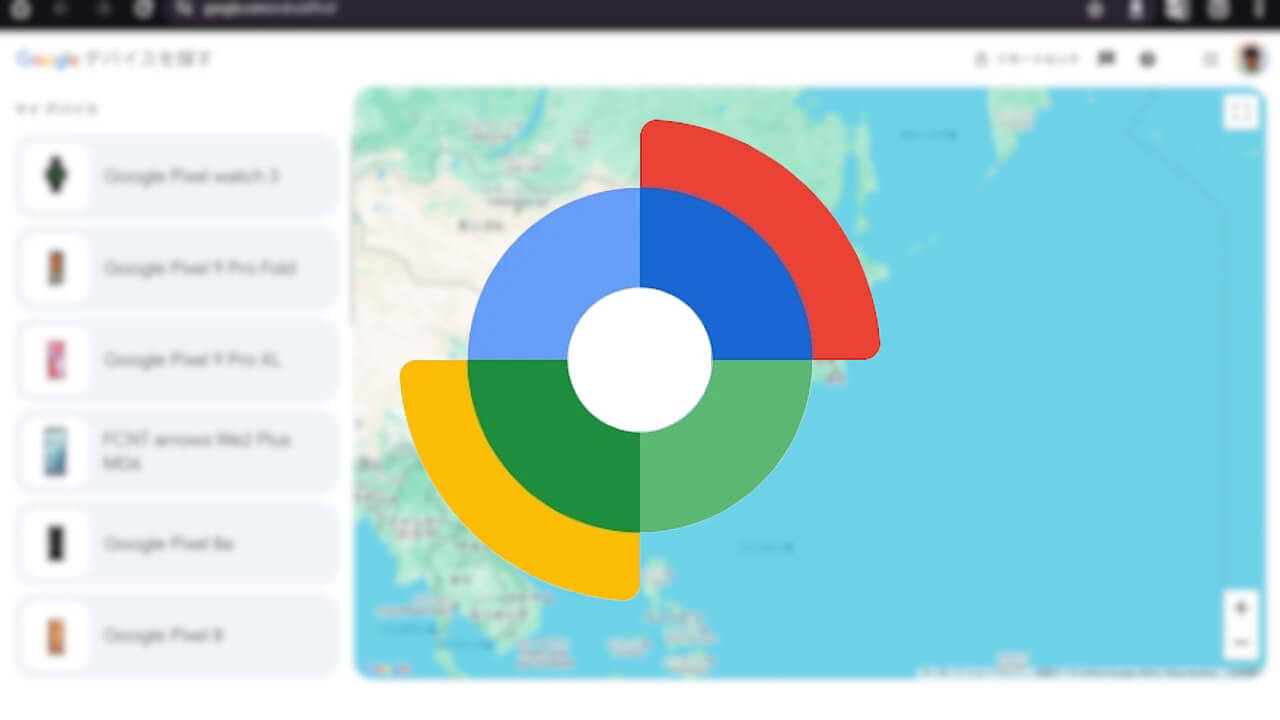
Task: Expand the map to fullscreen
Action: point(1241,112)
